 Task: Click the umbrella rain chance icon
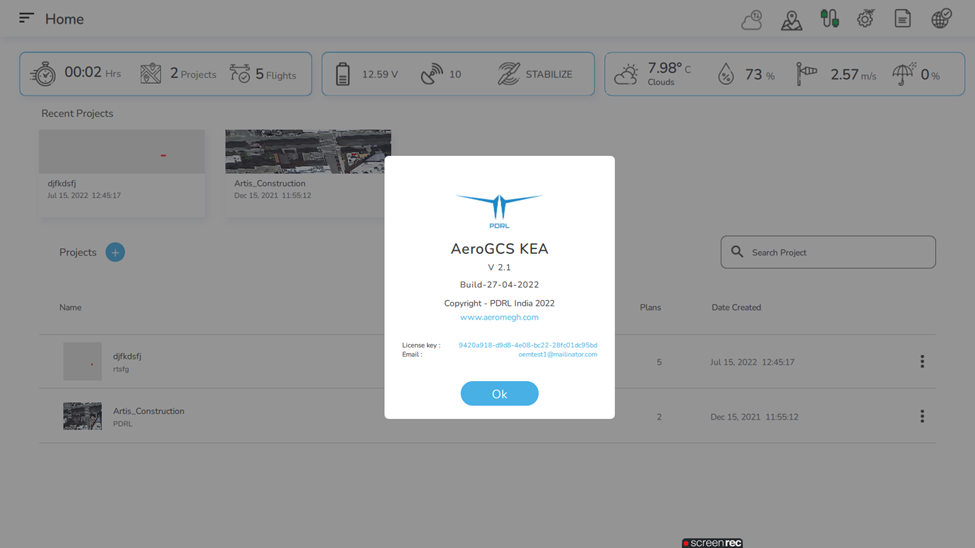coord(903,73)
